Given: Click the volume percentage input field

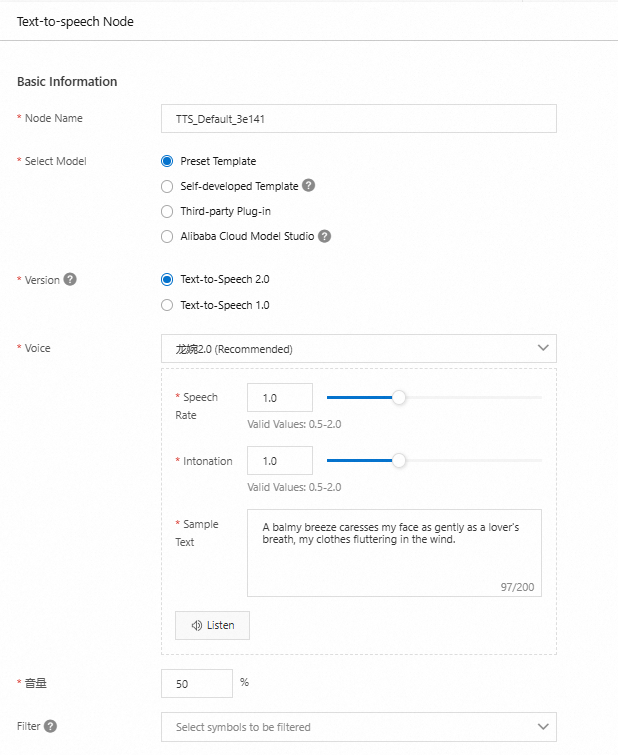Looking at the screenshot, I should tap(196, 684).
